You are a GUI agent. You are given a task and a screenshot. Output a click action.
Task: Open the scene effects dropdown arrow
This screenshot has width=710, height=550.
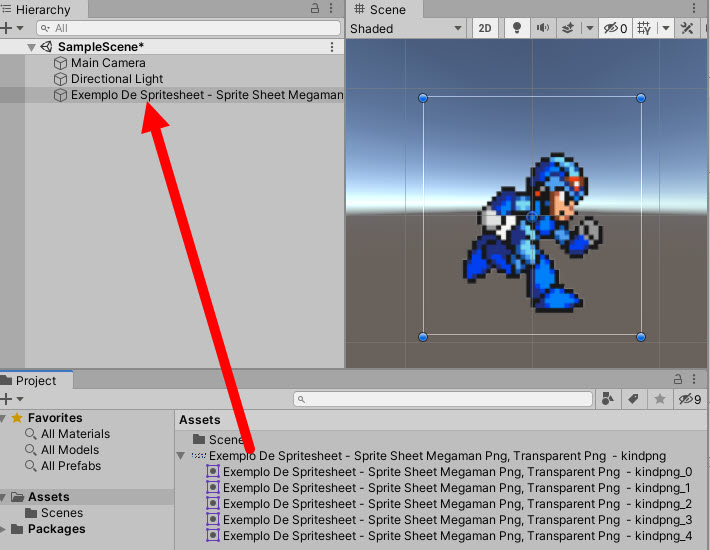click(x=589, y=29)
